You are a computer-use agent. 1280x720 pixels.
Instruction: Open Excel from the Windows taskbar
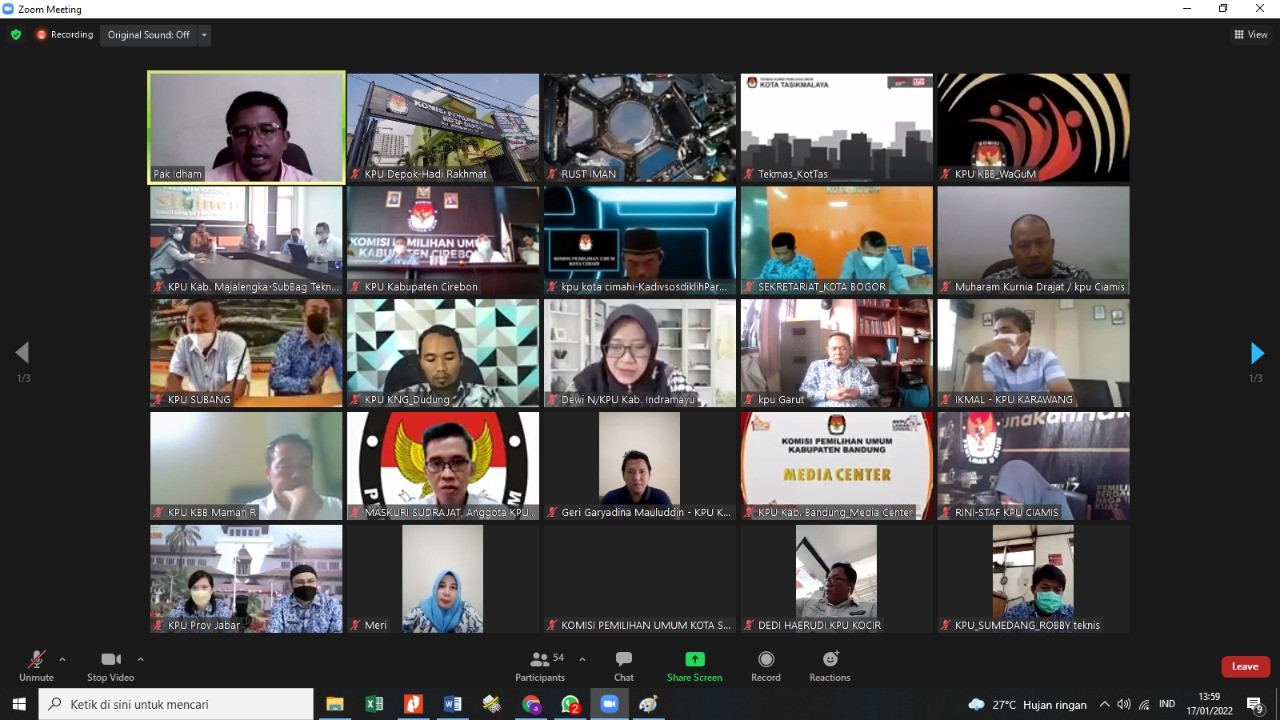point(374,704)
